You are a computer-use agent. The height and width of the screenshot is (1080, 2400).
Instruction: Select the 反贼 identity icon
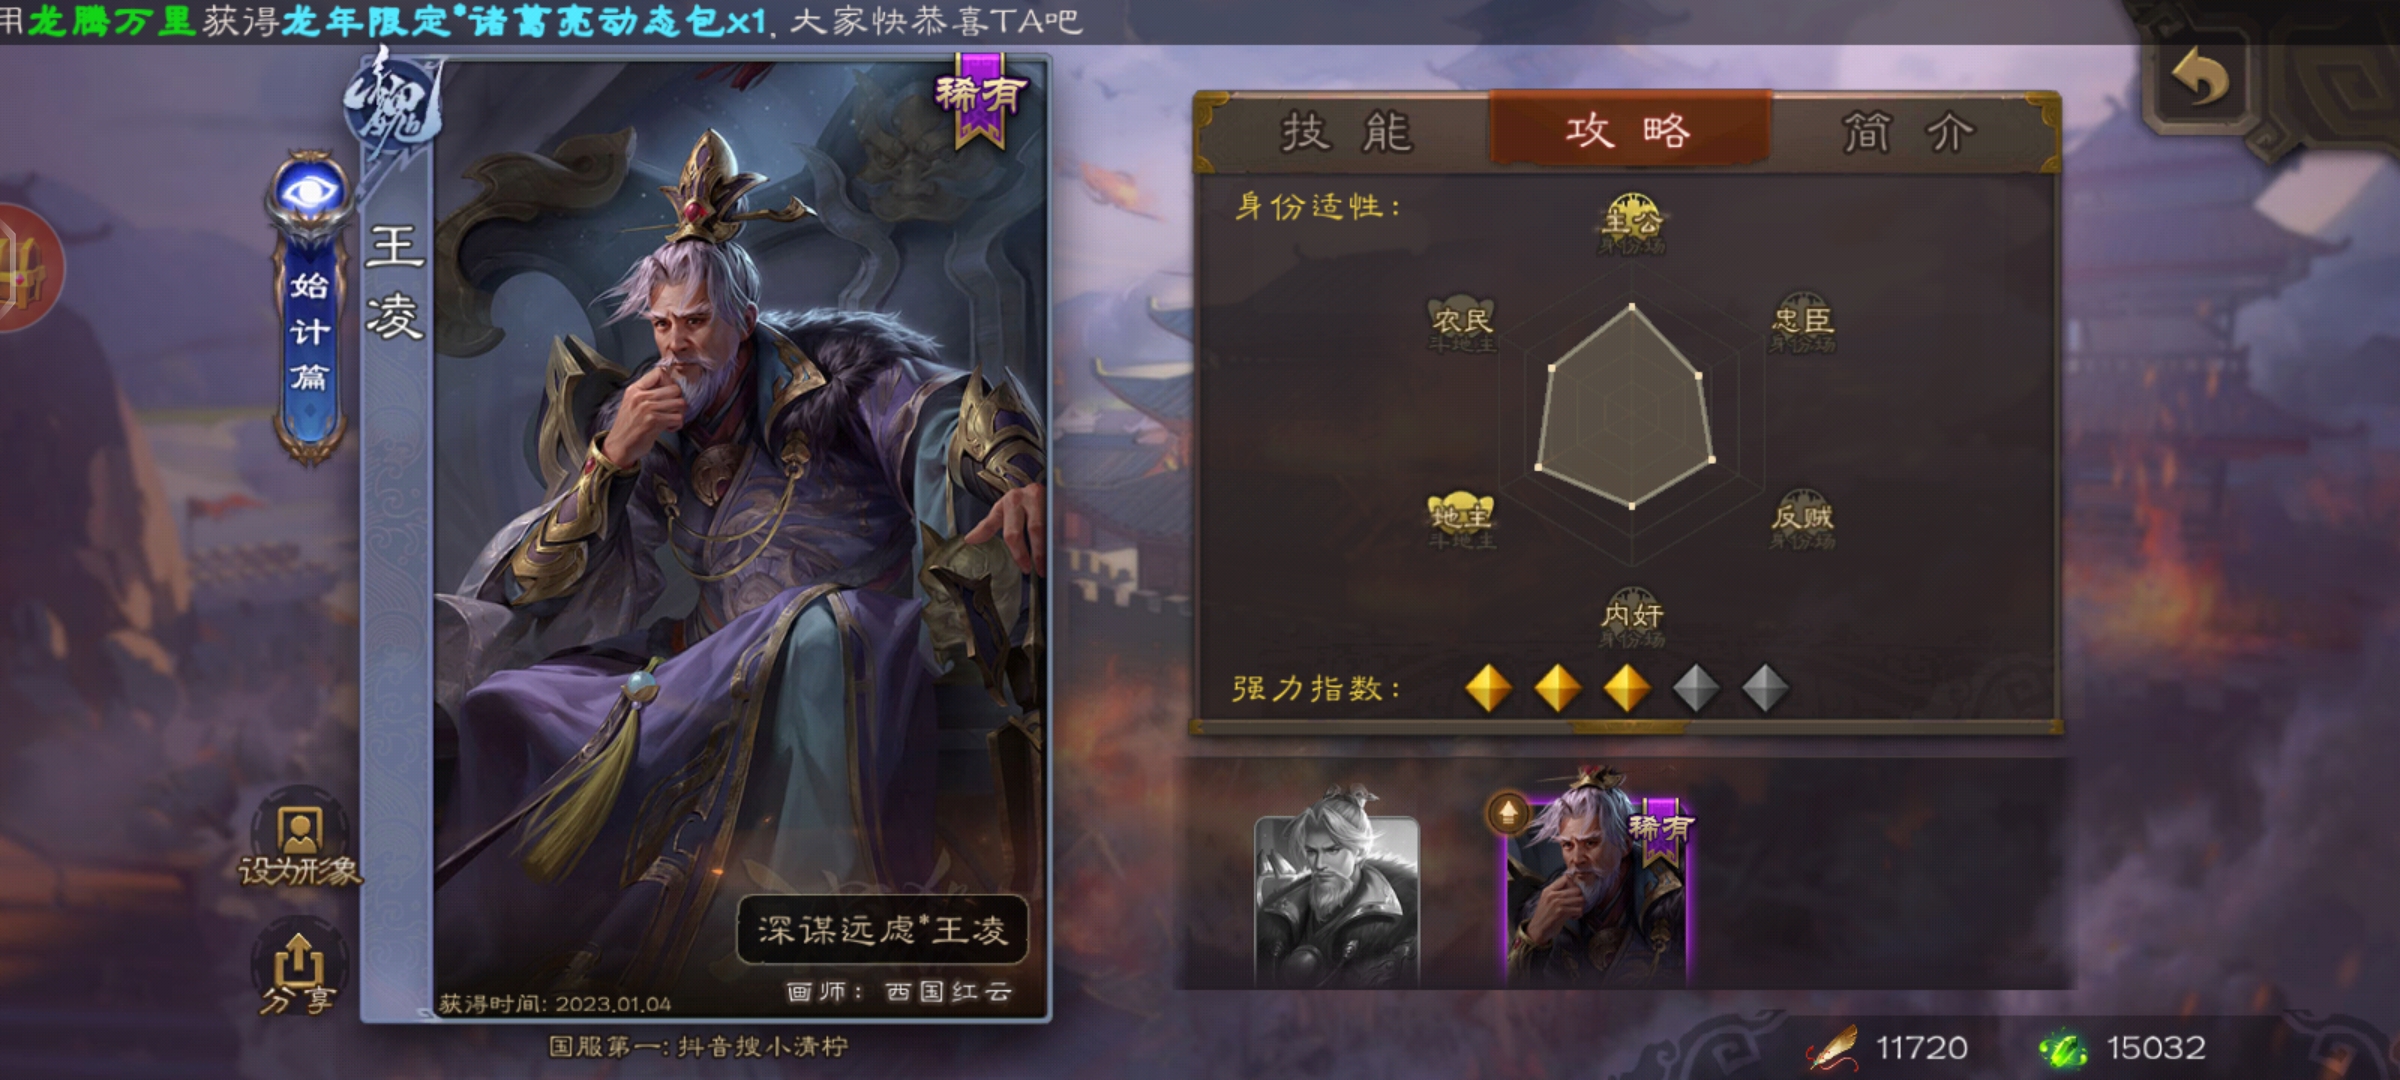pyautogui.click(x=1802, y=519)
